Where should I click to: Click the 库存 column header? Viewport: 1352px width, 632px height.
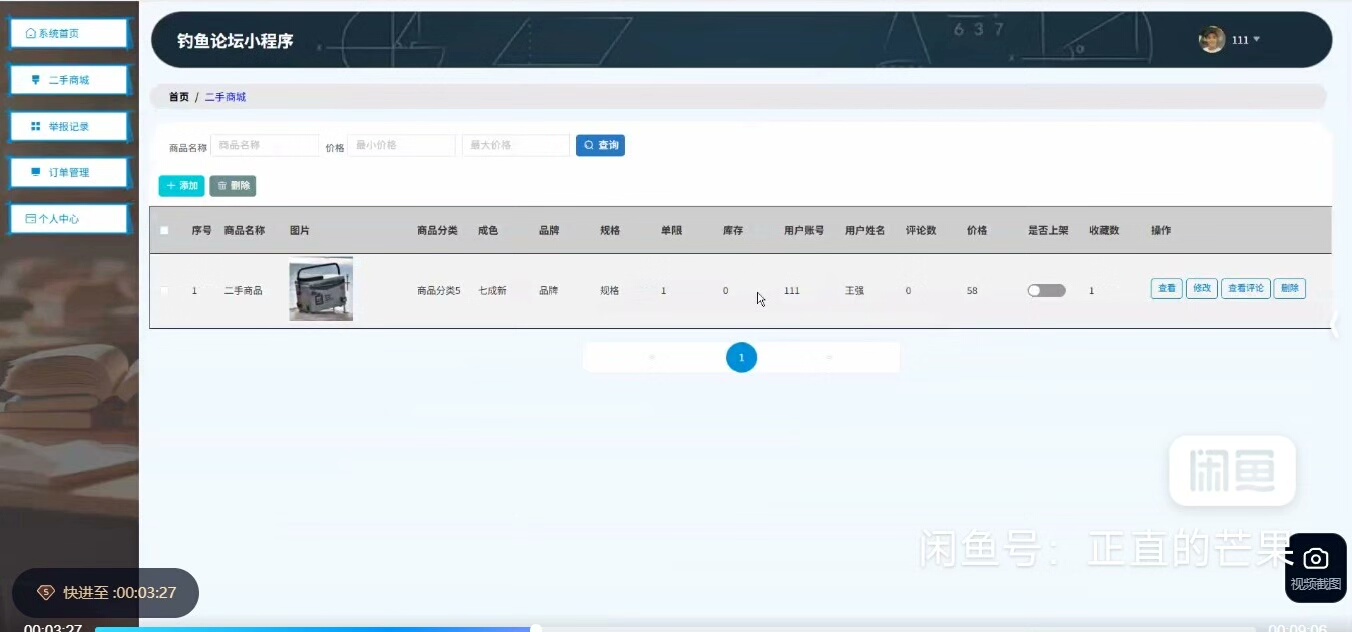click(733, 230)
